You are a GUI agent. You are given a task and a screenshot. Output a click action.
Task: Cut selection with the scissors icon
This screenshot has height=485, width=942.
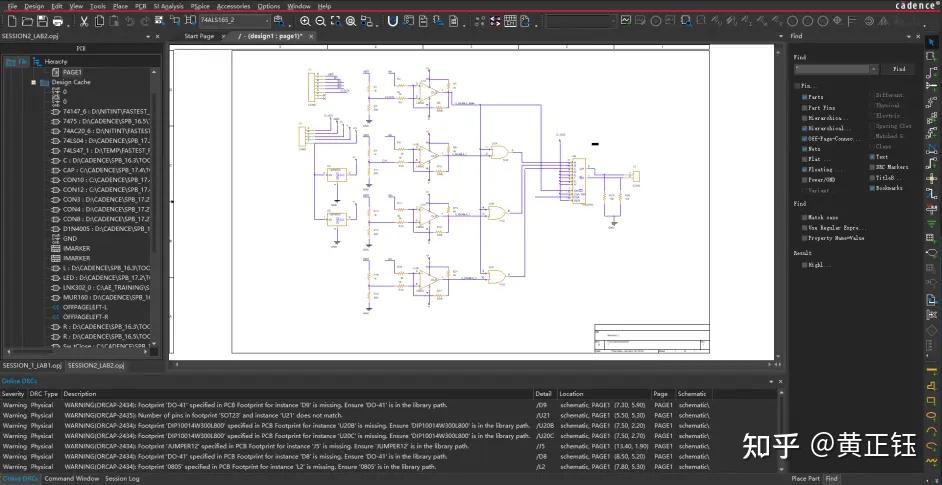[84, 21]
